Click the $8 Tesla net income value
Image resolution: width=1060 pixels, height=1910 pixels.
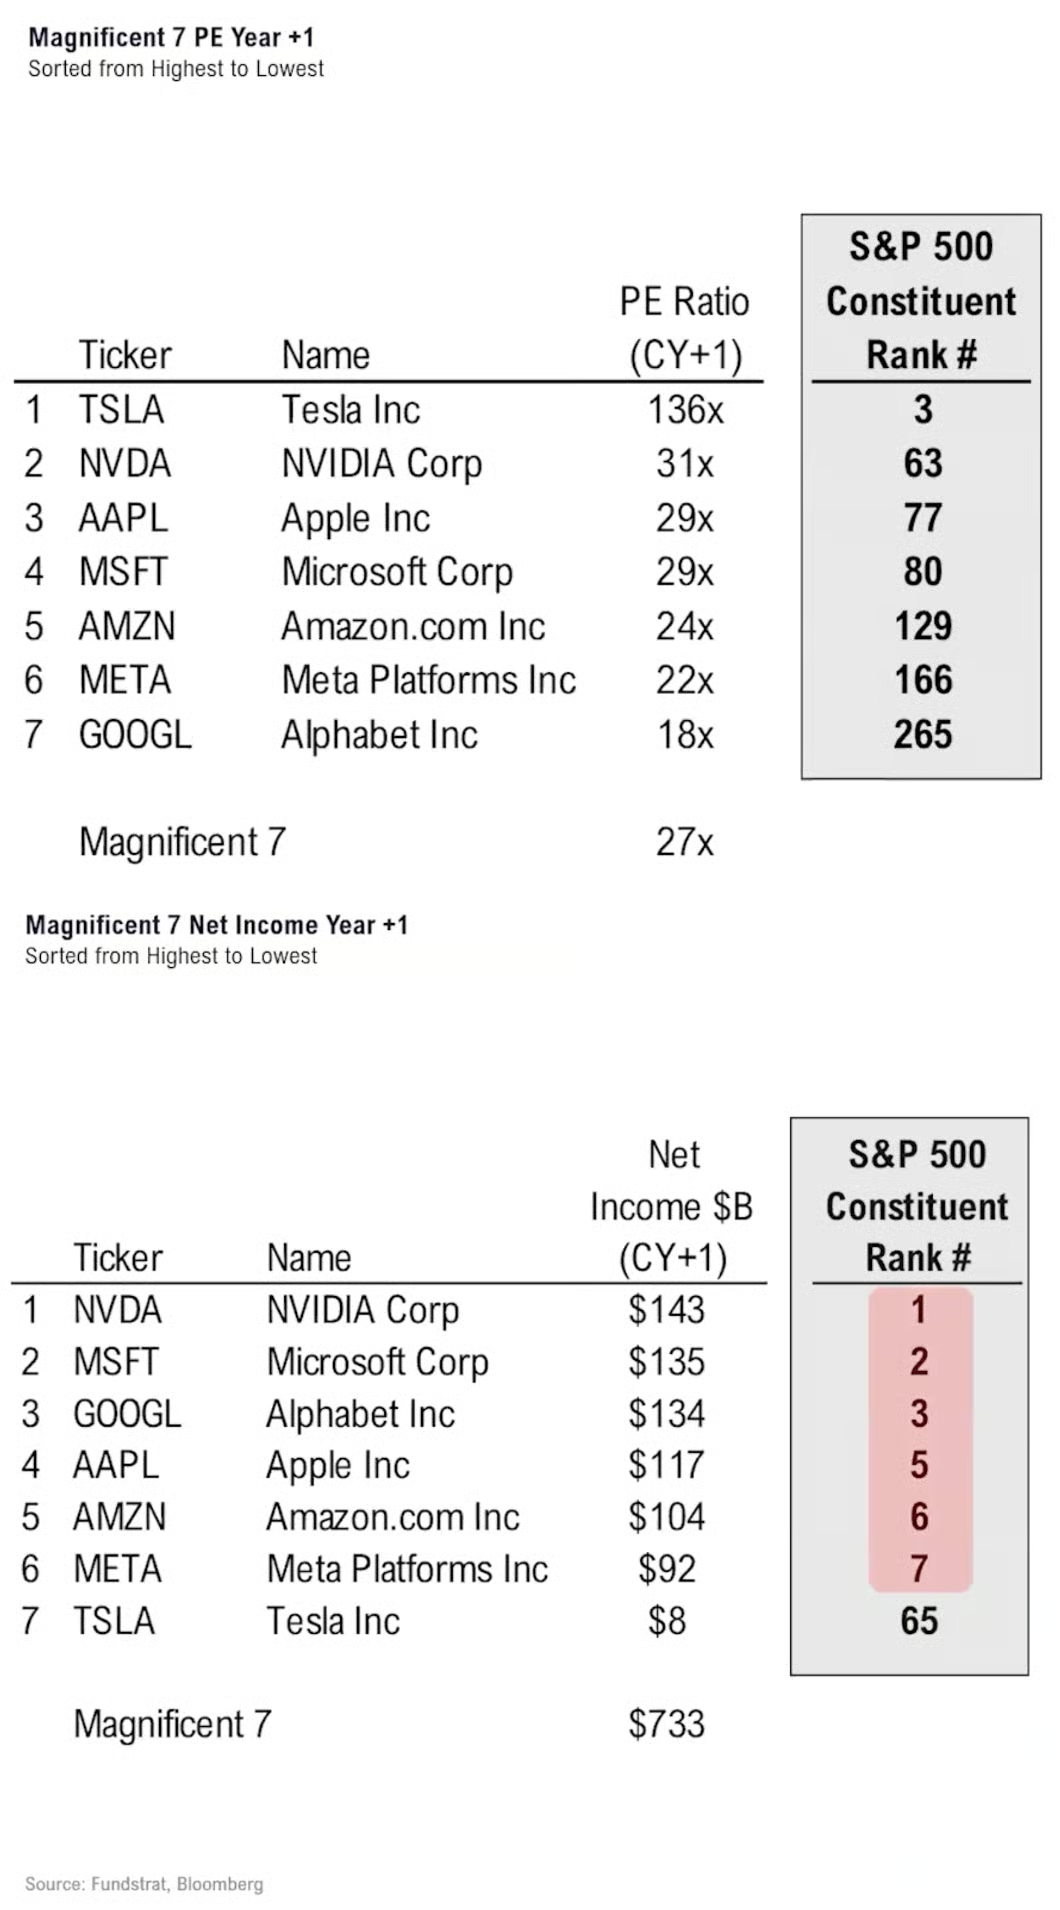click(x=666, y=1621)
